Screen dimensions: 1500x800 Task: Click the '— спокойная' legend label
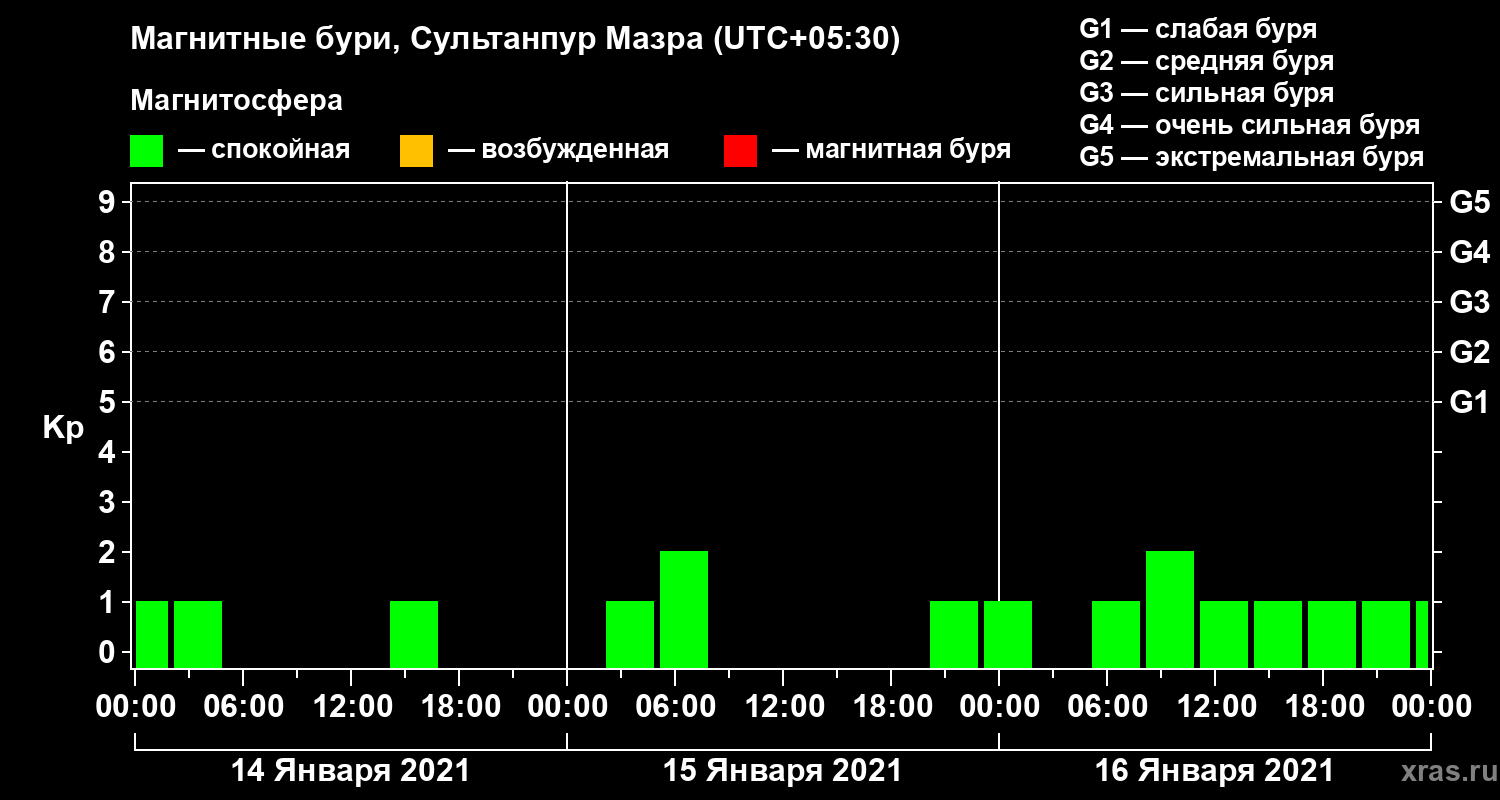click(x=264, y=151)
